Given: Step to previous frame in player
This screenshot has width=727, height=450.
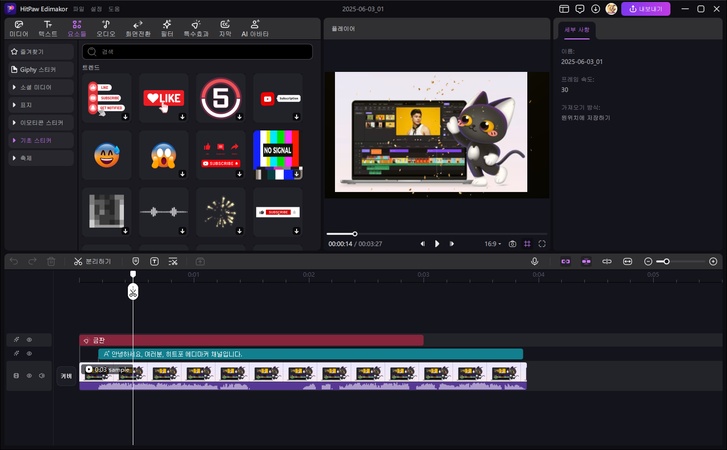Looking at the screenshot, I should pos(422,244).
